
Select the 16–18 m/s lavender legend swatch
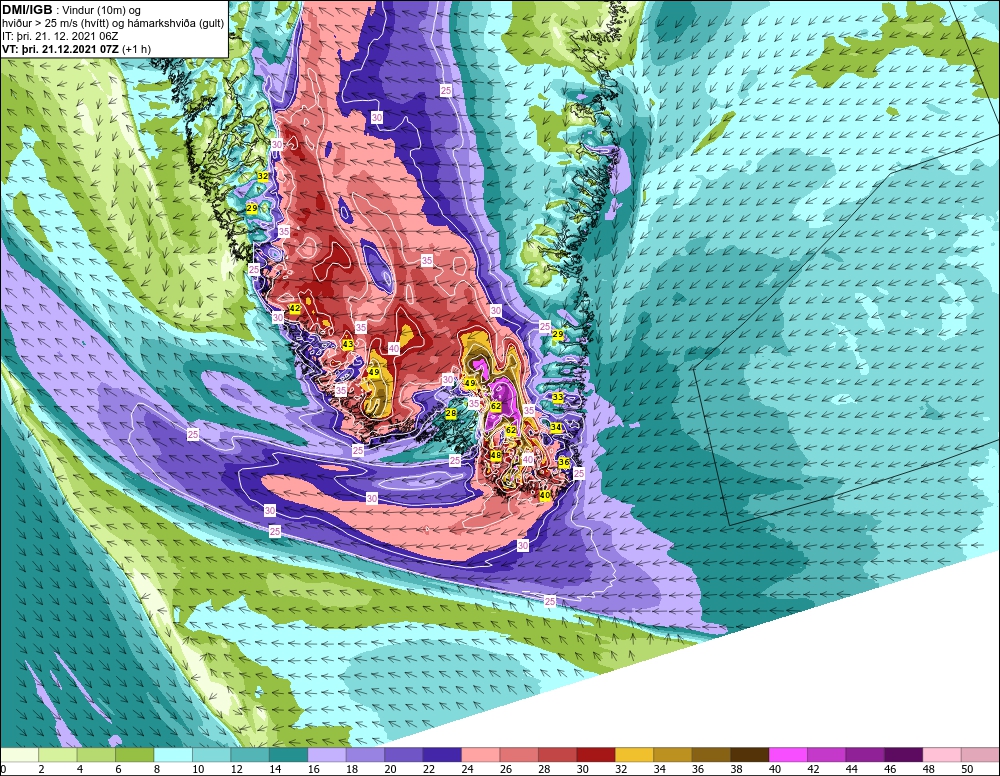pos(327,755)
